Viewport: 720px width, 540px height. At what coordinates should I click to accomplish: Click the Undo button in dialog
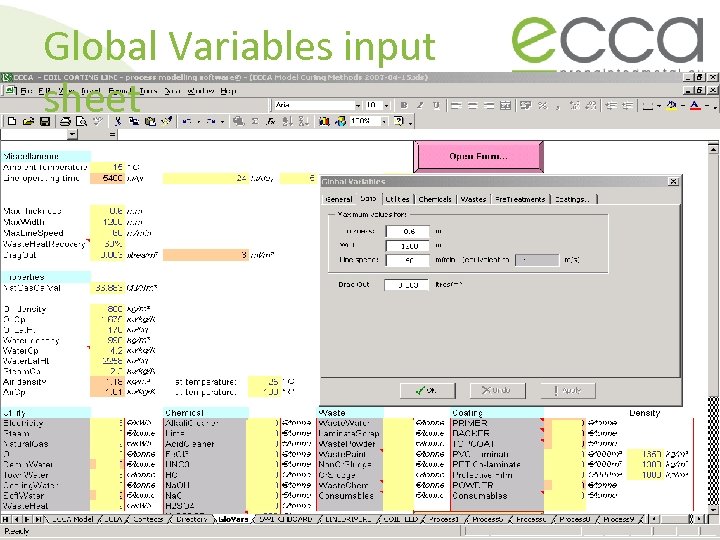(x=497, y=390)
